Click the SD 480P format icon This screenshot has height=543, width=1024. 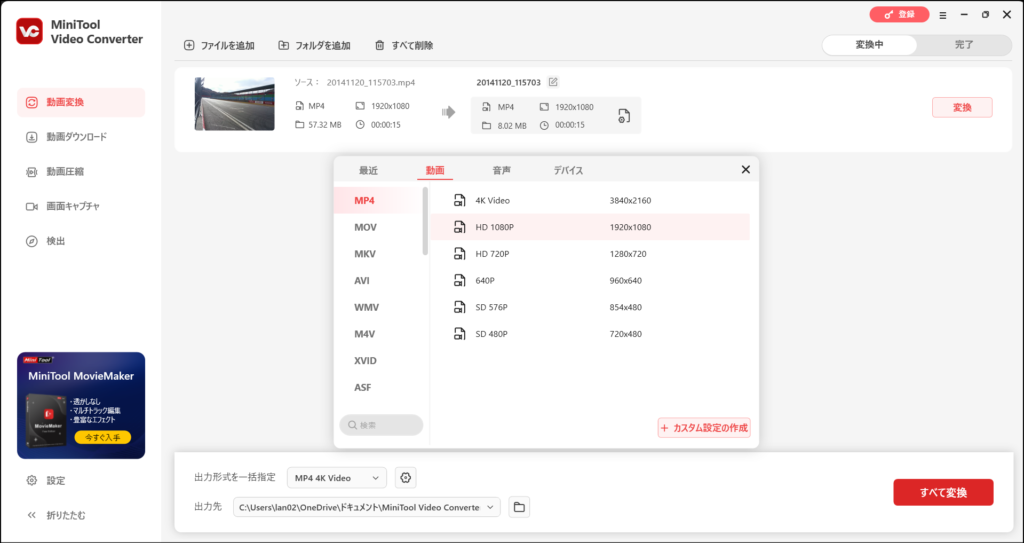pos(460,334)
